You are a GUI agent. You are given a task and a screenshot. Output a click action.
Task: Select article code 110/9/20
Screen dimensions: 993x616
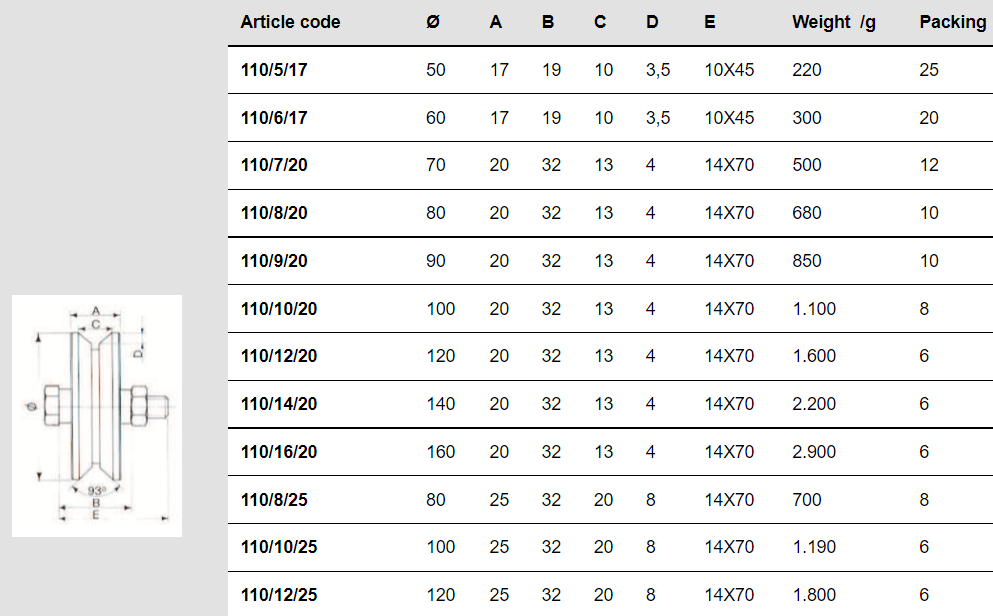(x=274, y=261)
